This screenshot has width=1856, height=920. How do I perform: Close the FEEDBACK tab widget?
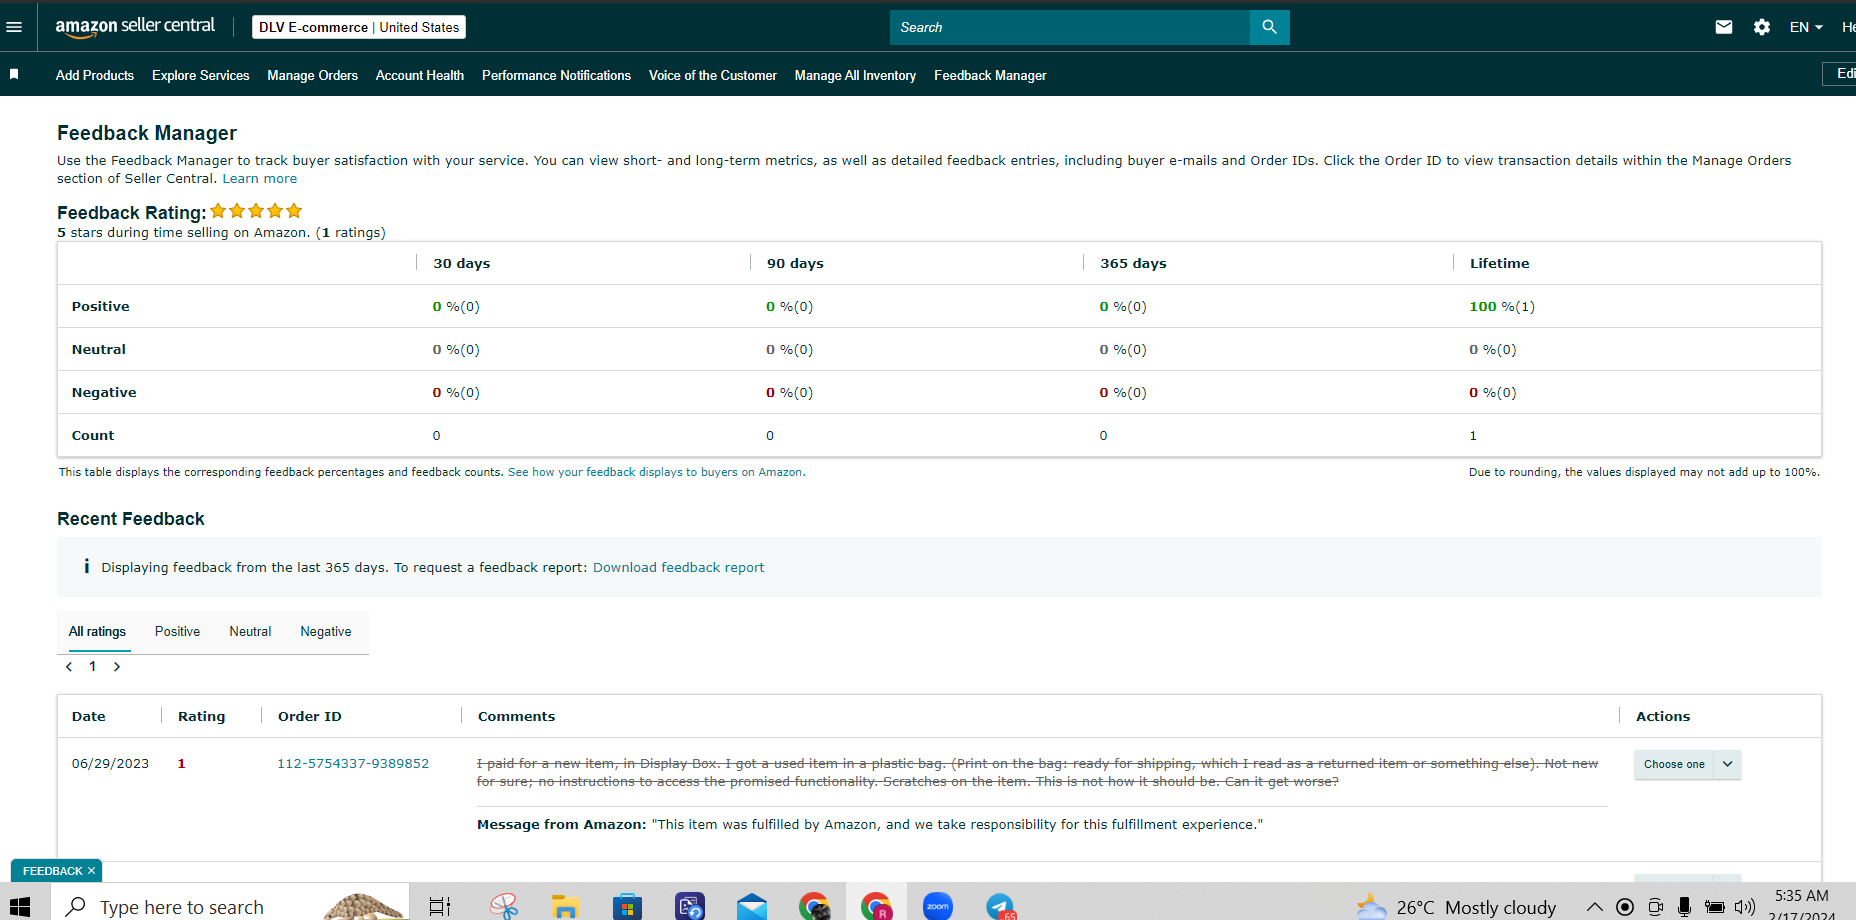(x=91, y=871)
